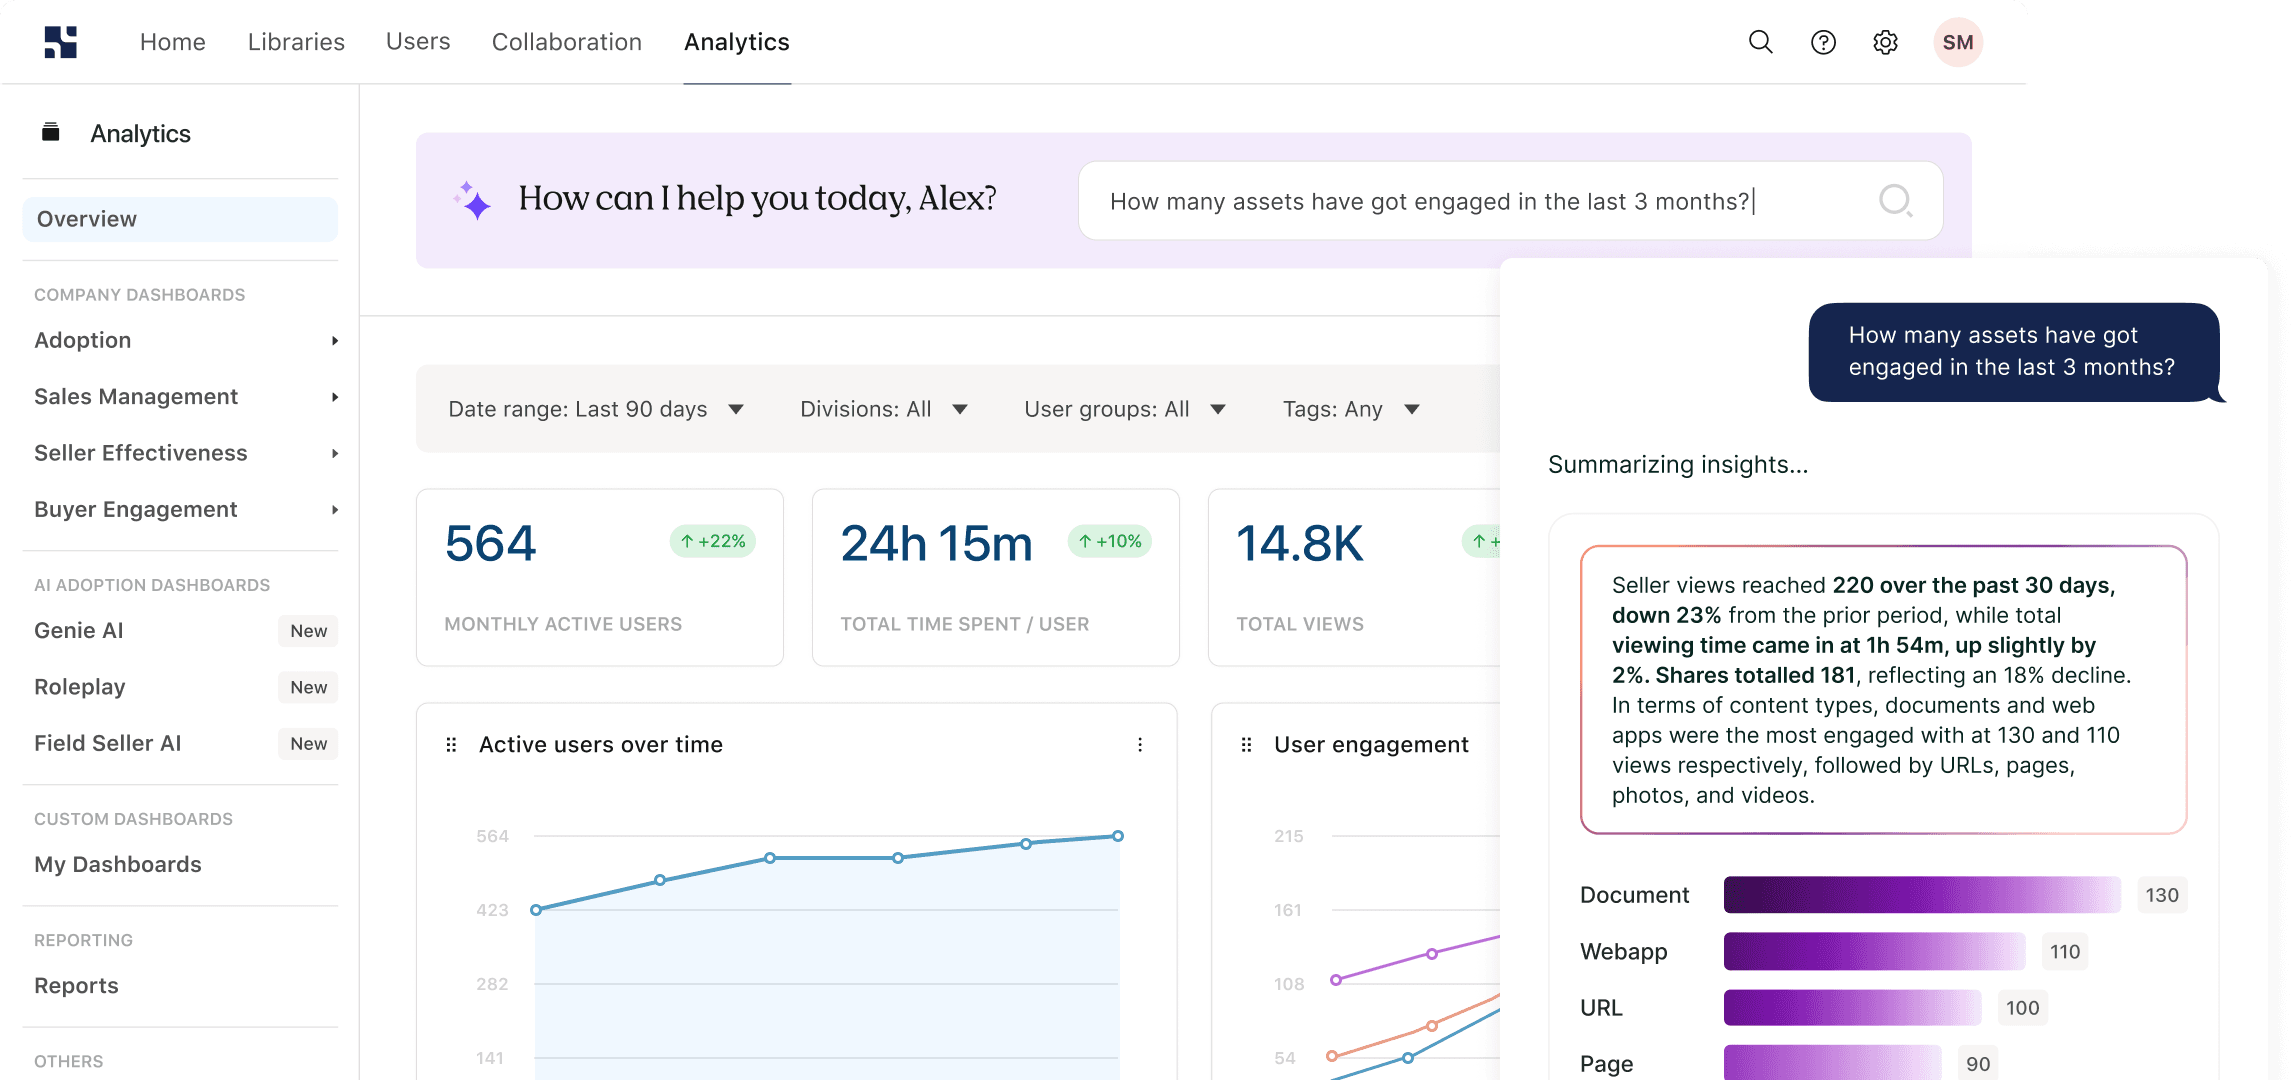Viewport: 2296px width, 1080px height.
Task: Go to the Home tab
Action: pyautogui.click(x=173, y=42)
